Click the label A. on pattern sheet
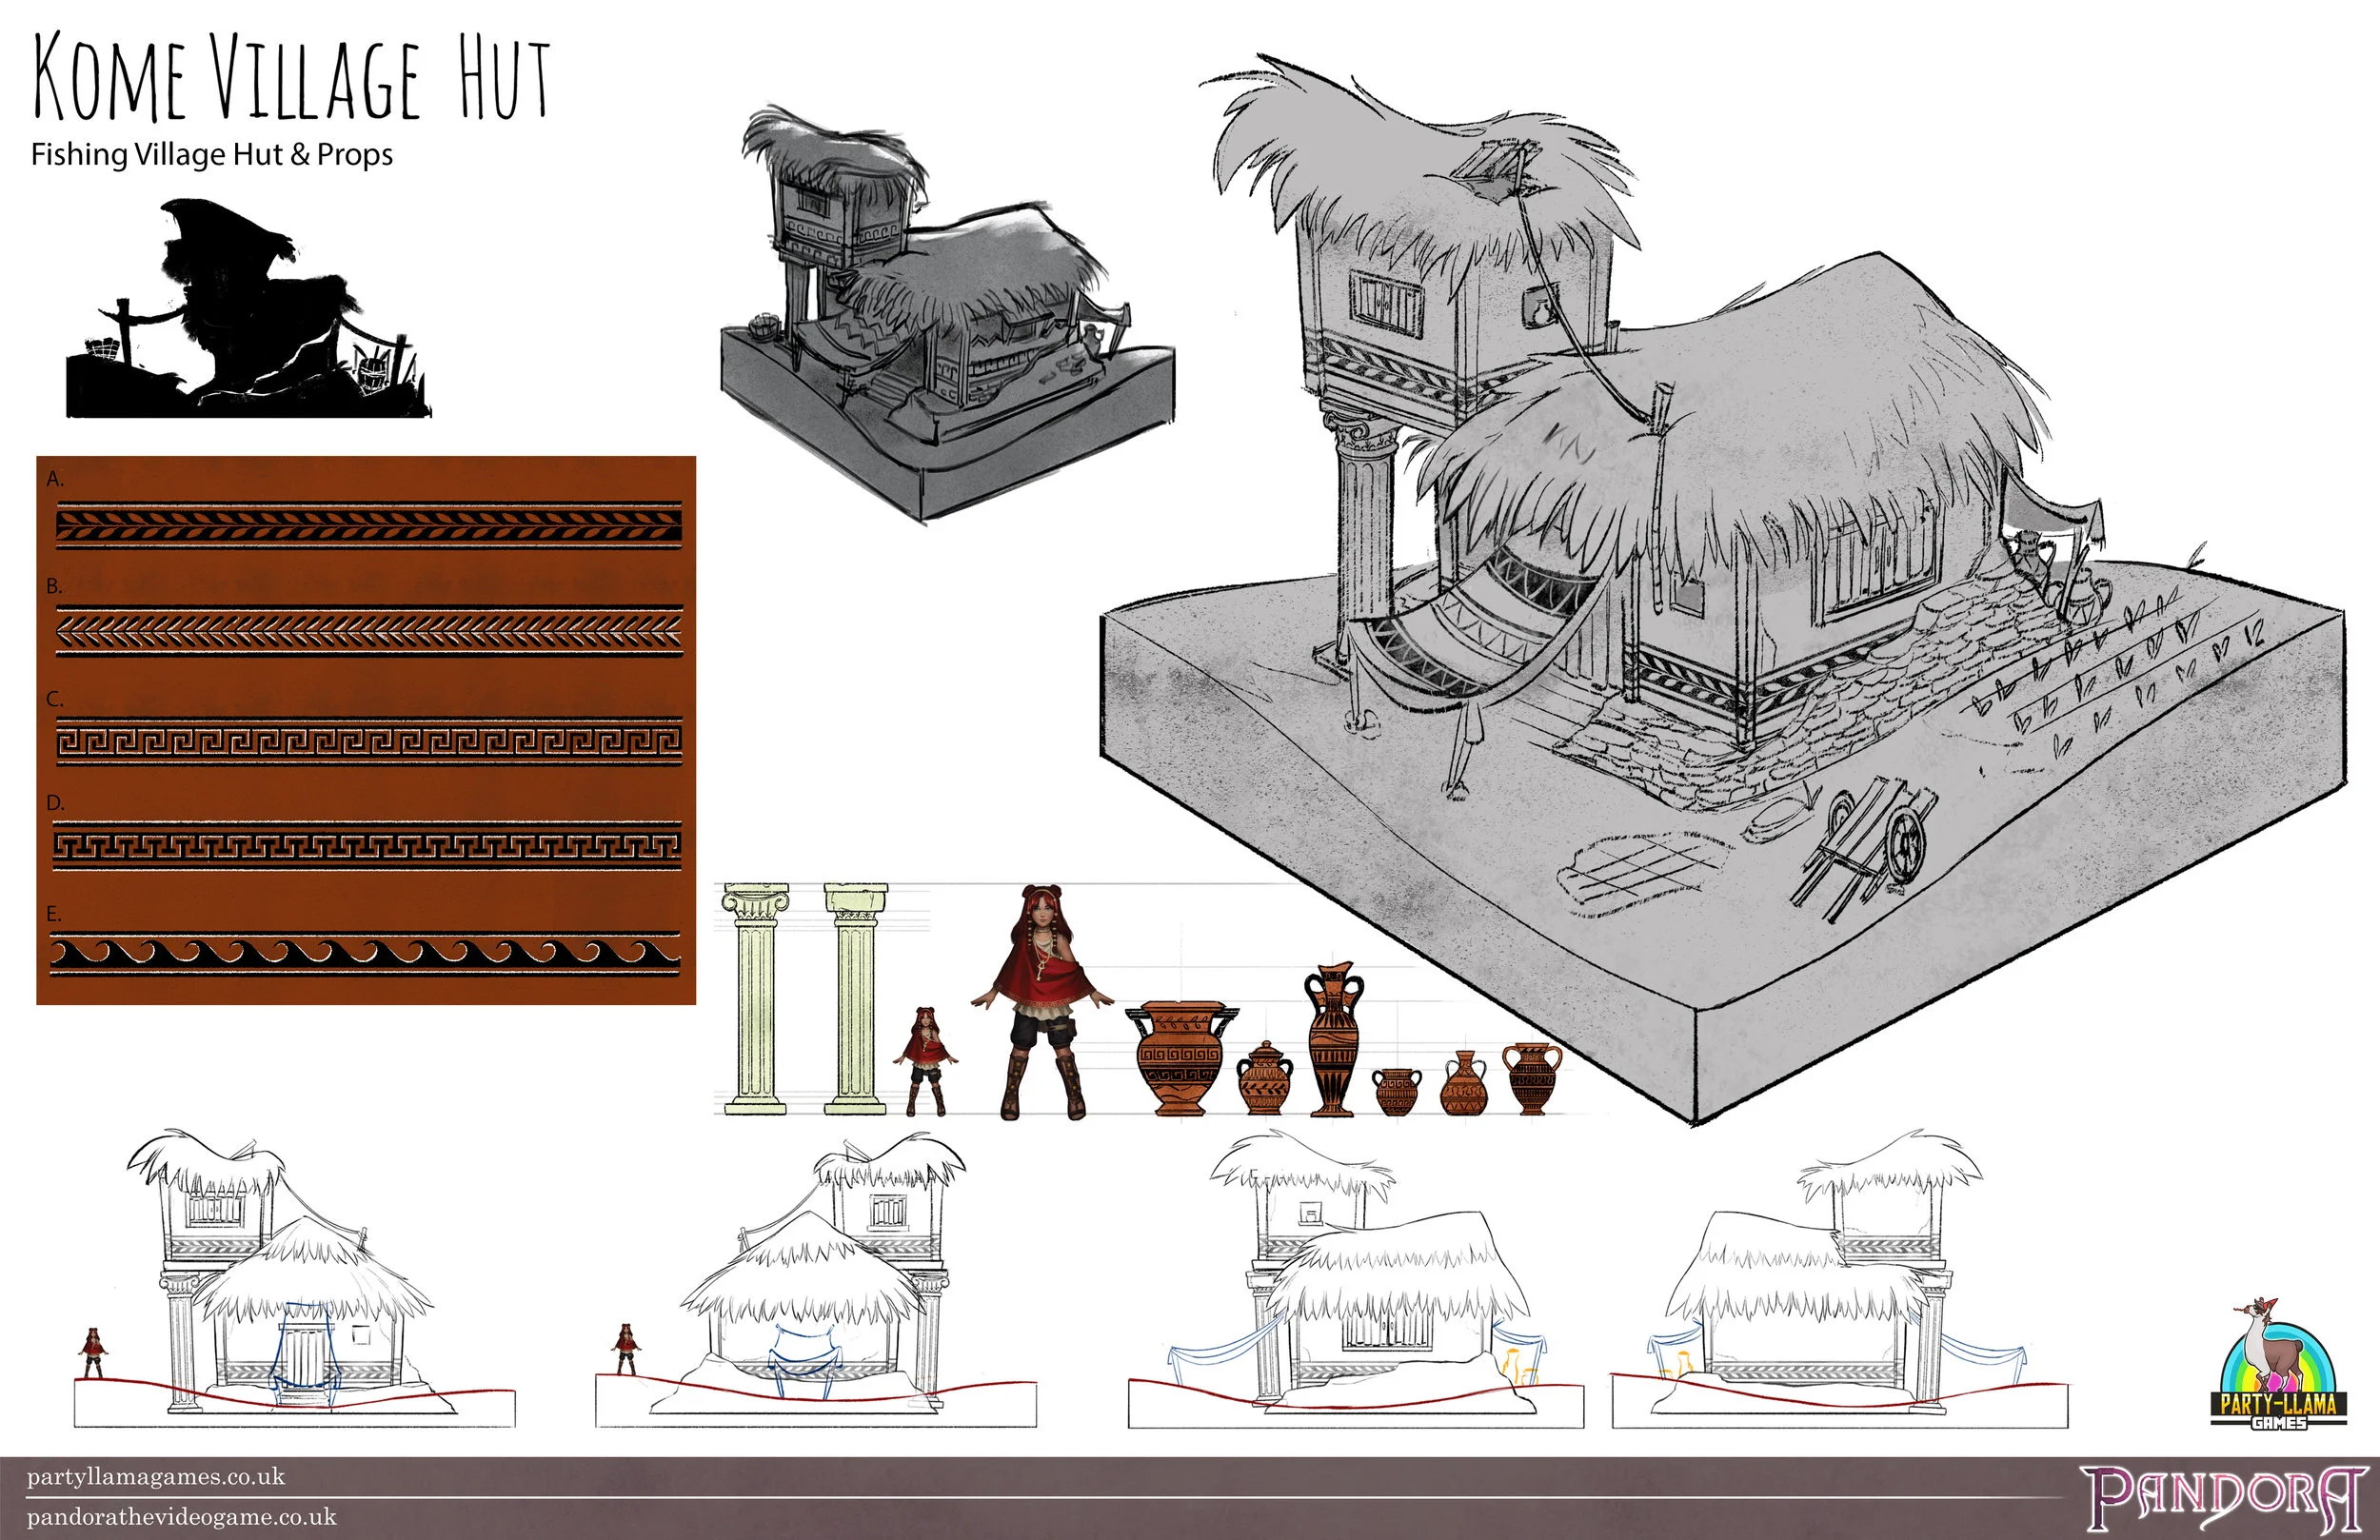Viewport: 2380px width, 1540px height. pyautogui.click(x=55, y=479)
